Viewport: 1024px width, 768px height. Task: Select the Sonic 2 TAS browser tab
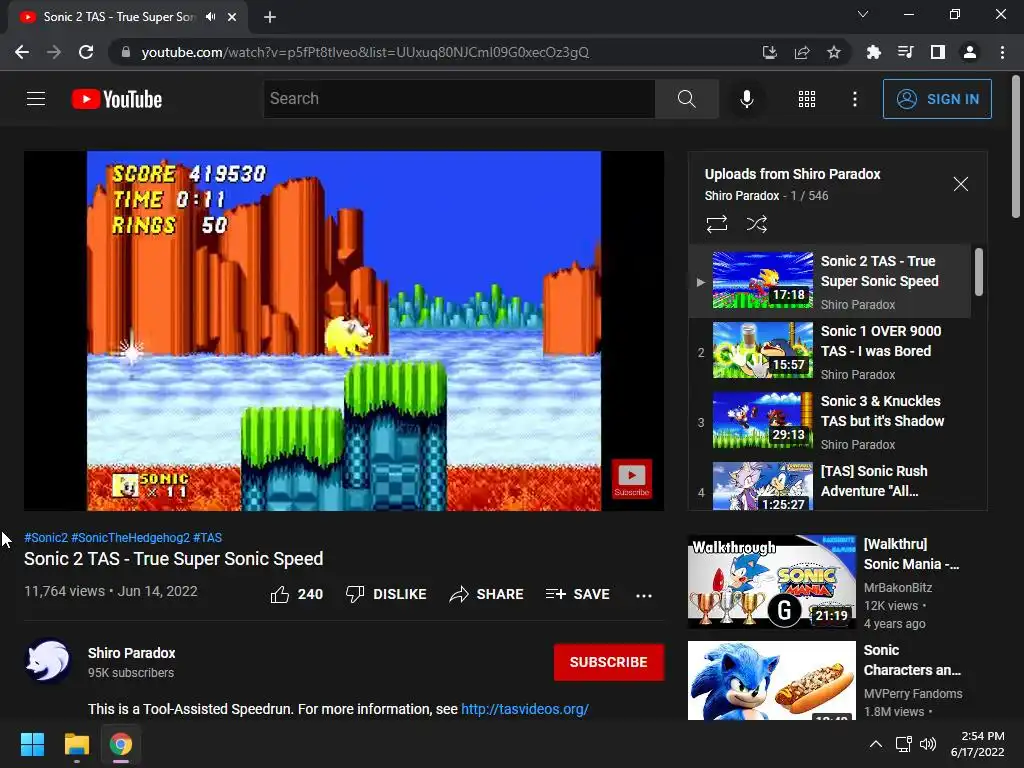[128, 18]
